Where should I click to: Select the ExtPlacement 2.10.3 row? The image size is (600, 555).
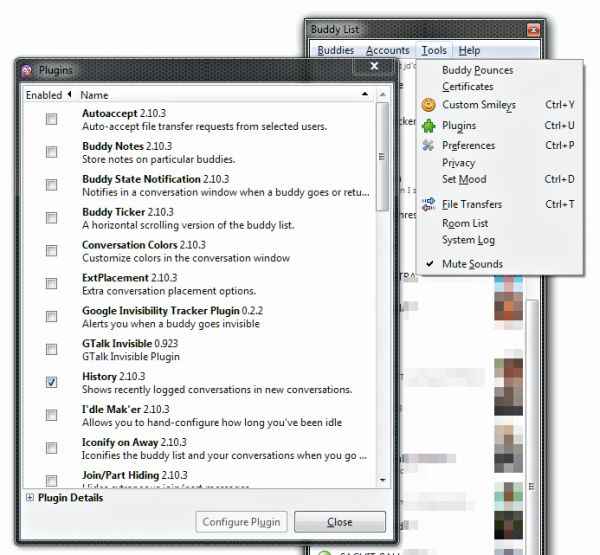[x=198, y=284]
